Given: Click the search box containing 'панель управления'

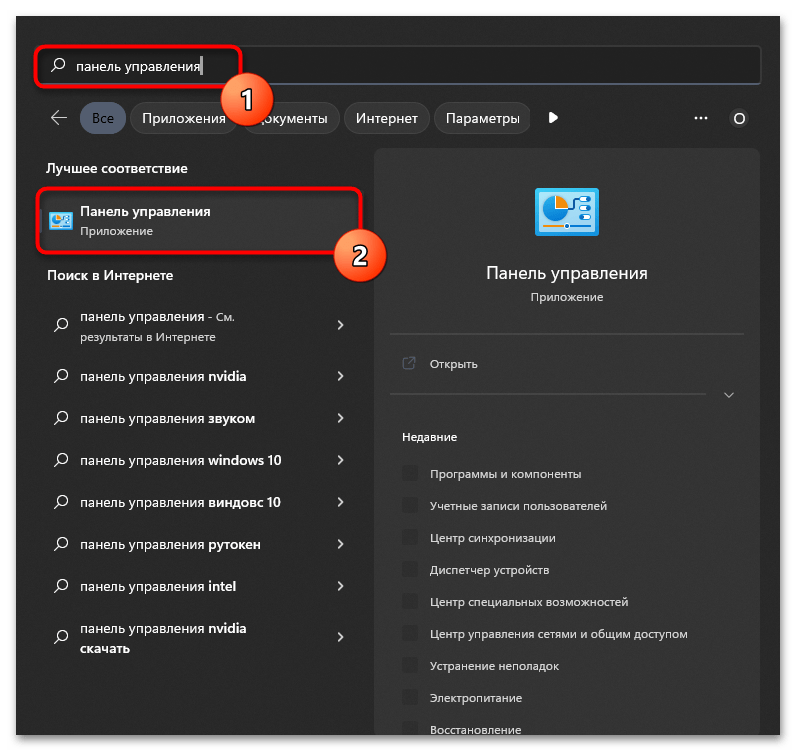Looking at the screenshot, I should (399, 66).
